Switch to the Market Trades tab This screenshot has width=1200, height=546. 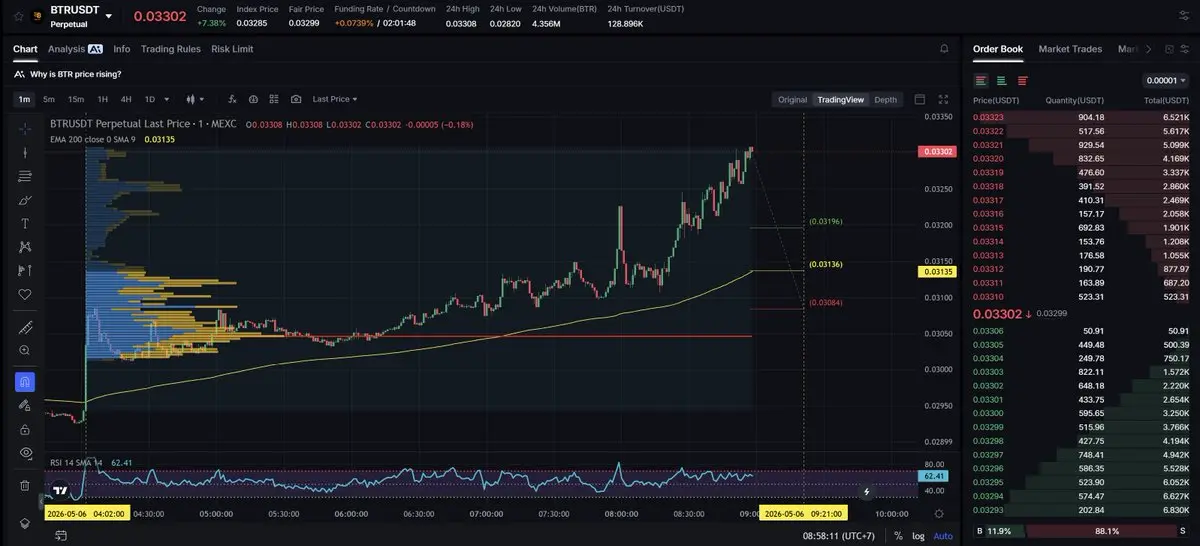point(1070,48)
